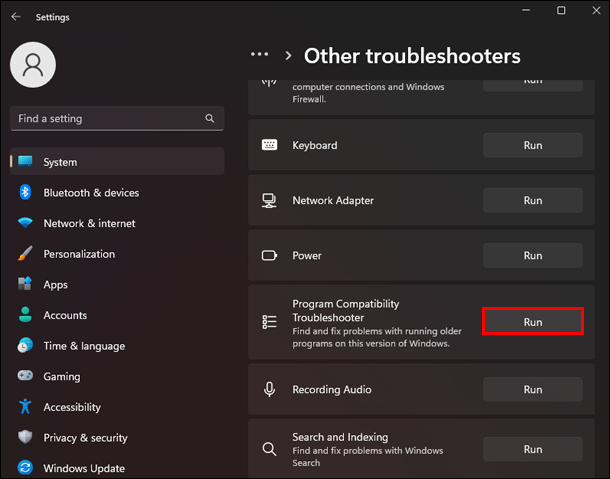610x479 pixels.
Task: Click the Find a setting search box
Action: (110, 118)
